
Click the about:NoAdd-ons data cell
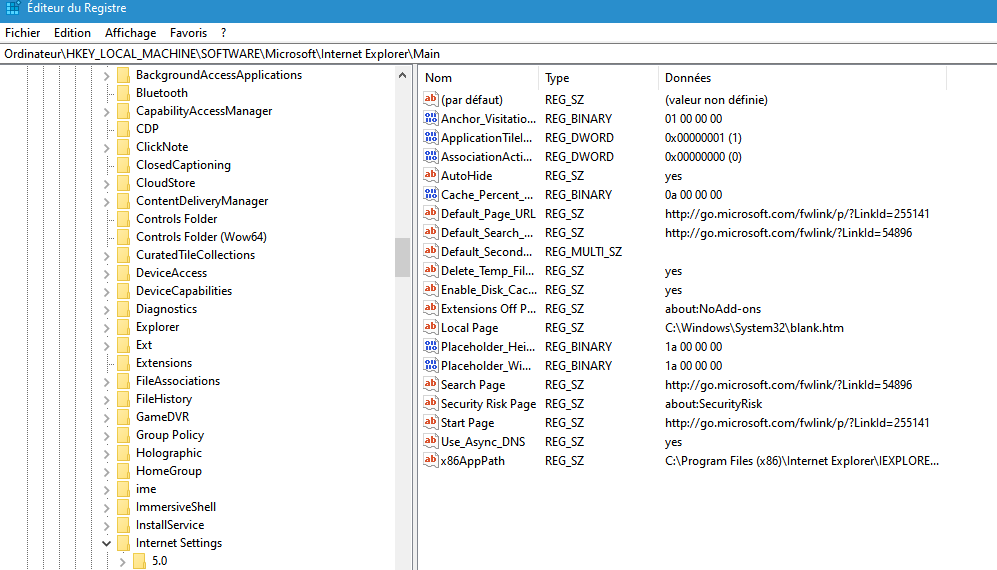(x=713, y=309)
